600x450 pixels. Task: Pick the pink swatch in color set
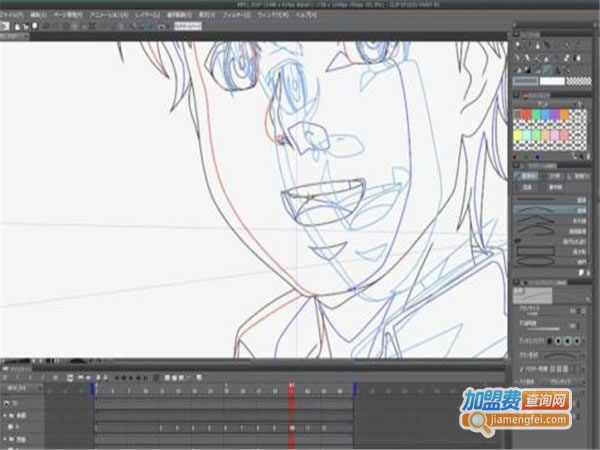(554, 135)
